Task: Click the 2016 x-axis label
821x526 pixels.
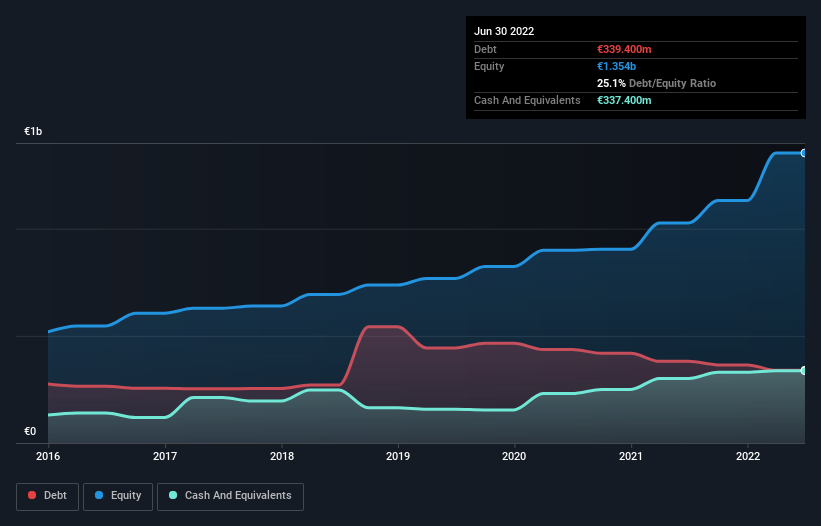Action: click(x=48, y=456)
